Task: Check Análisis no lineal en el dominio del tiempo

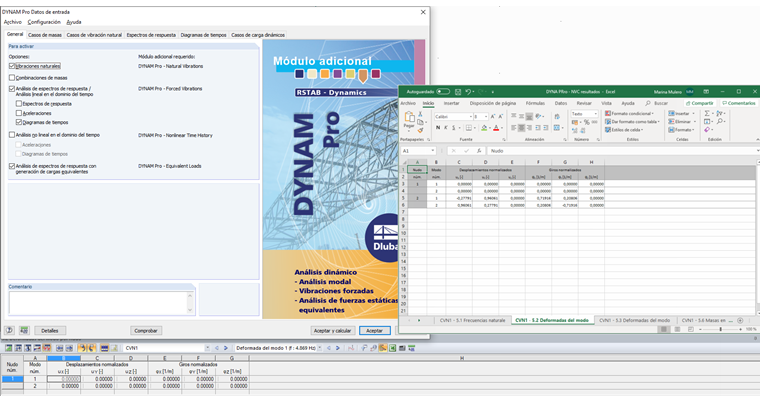Action: click(12, 135)
